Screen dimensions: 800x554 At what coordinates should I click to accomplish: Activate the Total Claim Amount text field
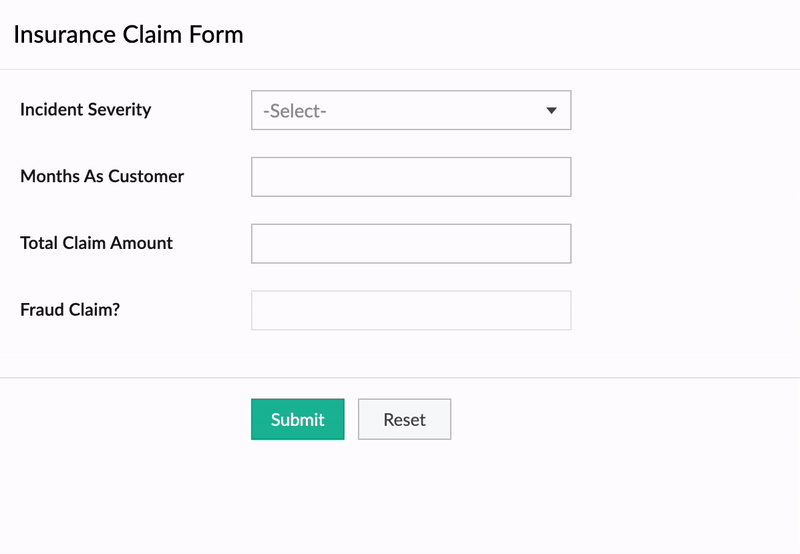[410, 244]
